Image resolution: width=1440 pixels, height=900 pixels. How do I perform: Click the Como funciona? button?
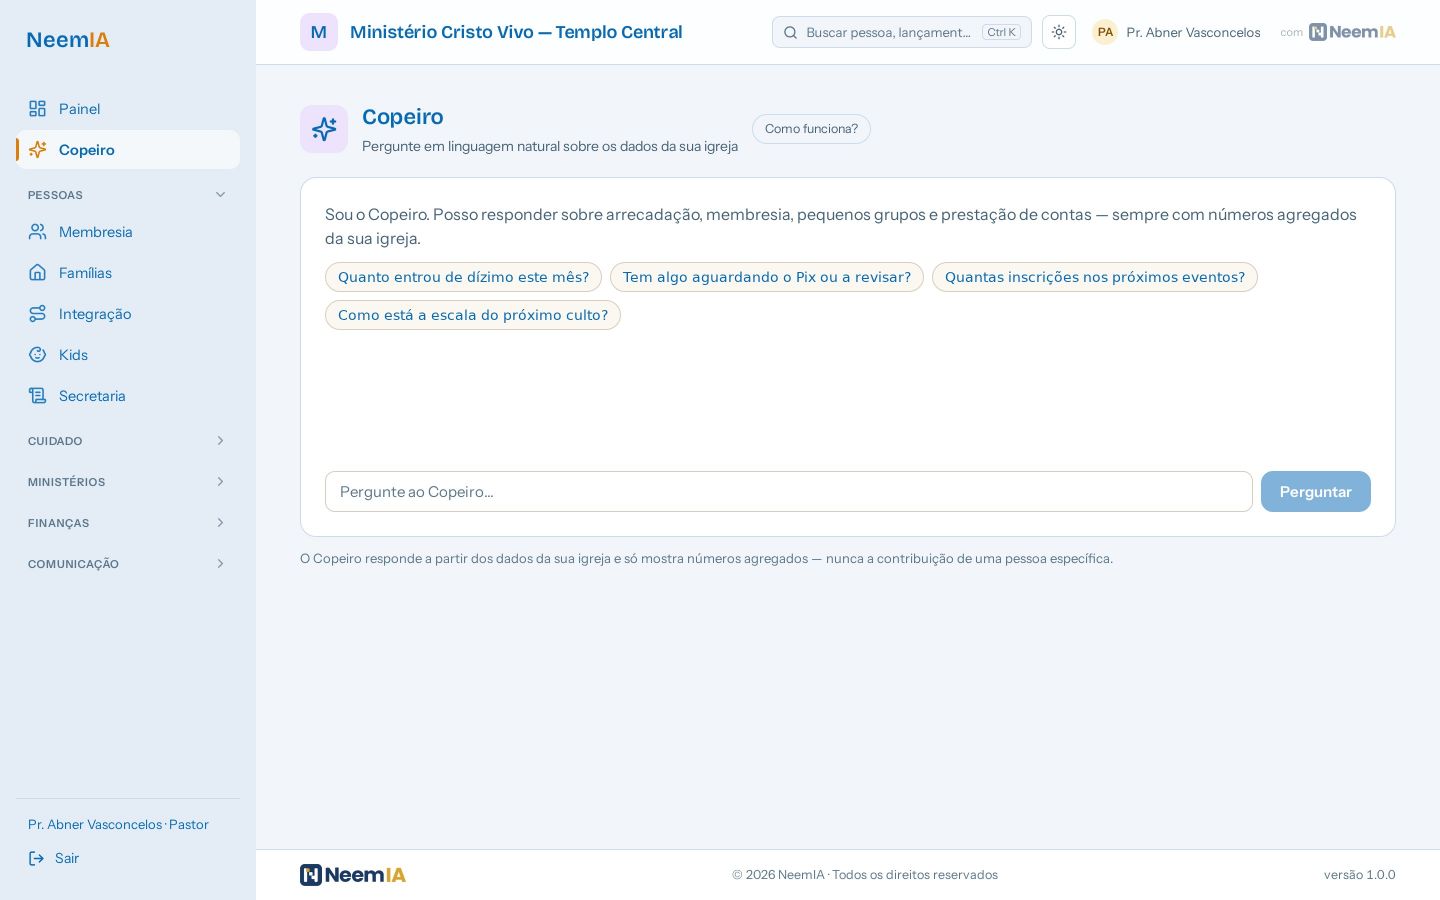point(811,129)
